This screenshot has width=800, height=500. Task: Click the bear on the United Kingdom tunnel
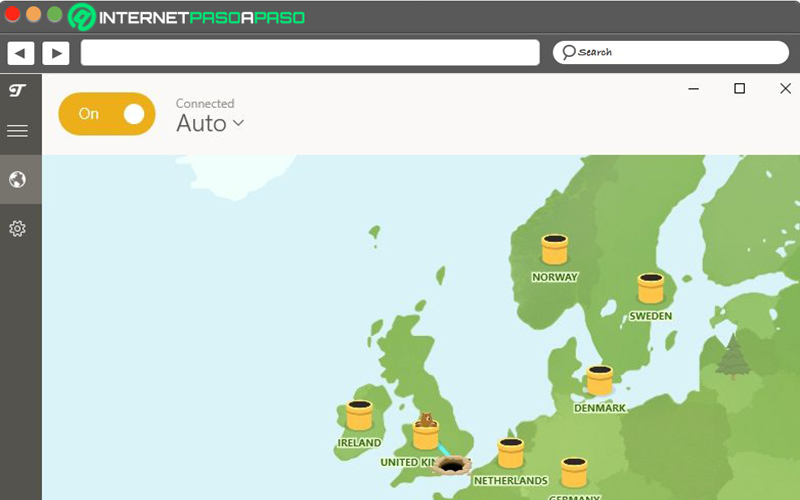(426, 420)
